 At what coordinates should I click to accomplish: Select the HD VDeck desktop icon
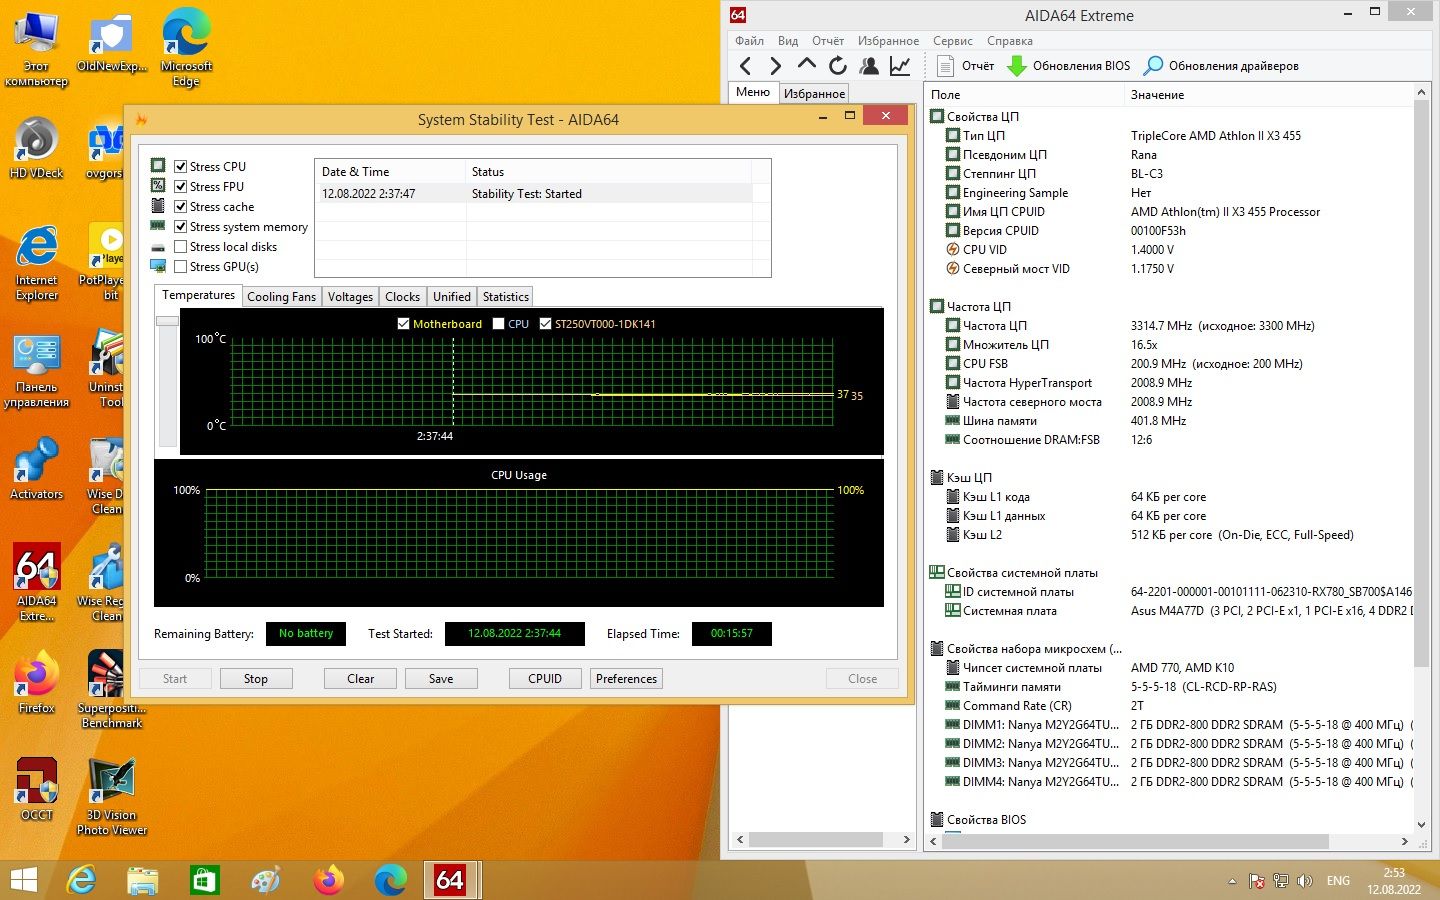point(37,148)
